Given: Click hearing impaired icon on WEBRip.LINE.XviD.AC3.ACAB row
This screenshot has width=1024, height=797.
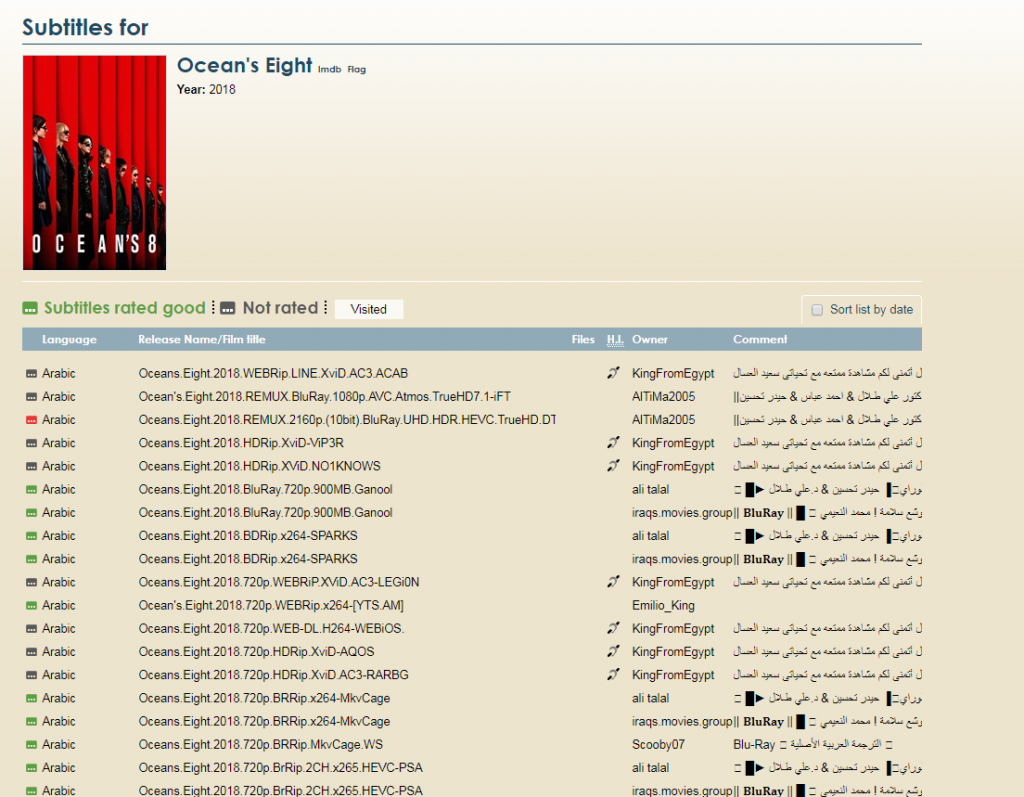Looking at the screenshot, I should click(x=613, y=374).
